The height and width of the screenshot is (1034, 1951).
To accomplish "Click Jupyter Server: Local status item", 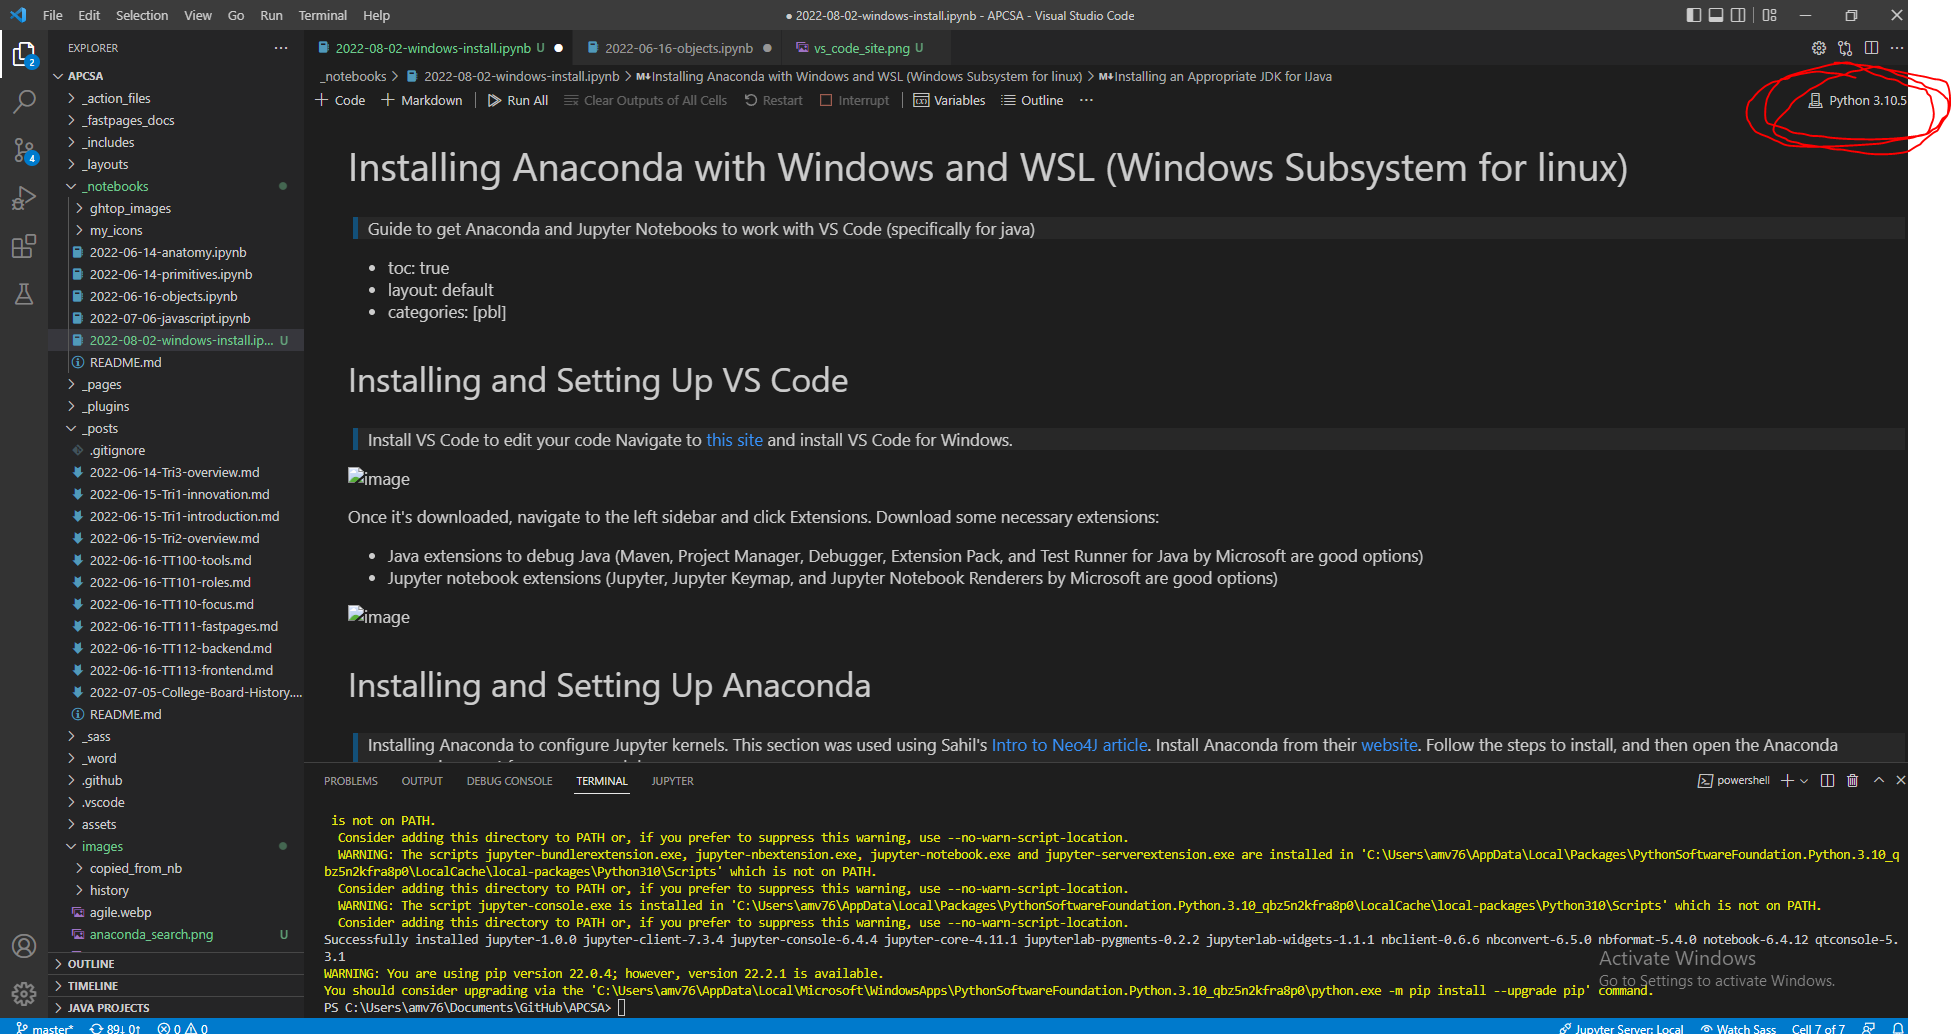I will pyautogui.click(x=1621, y=1027).
